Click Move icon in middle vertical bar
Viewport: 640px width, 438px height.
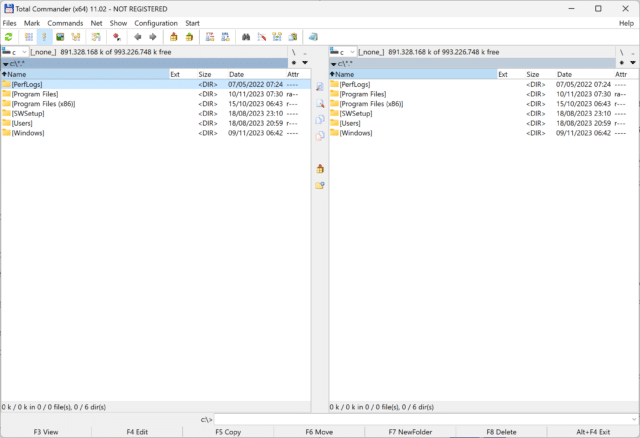(x=320, y=136)
